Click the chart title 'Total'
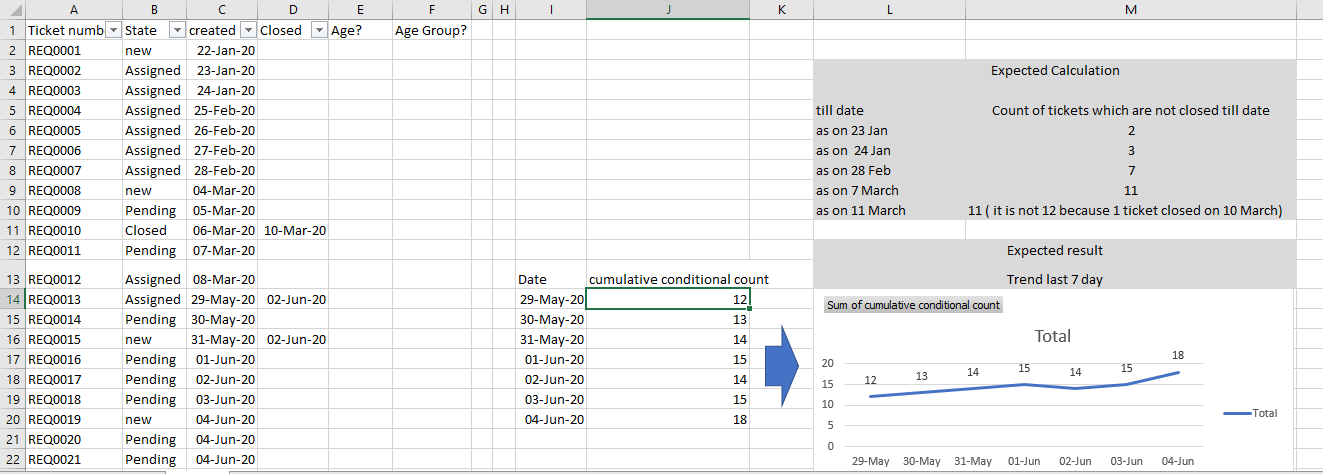This screenshot has height=474, width=1323. pos(1052,336)
